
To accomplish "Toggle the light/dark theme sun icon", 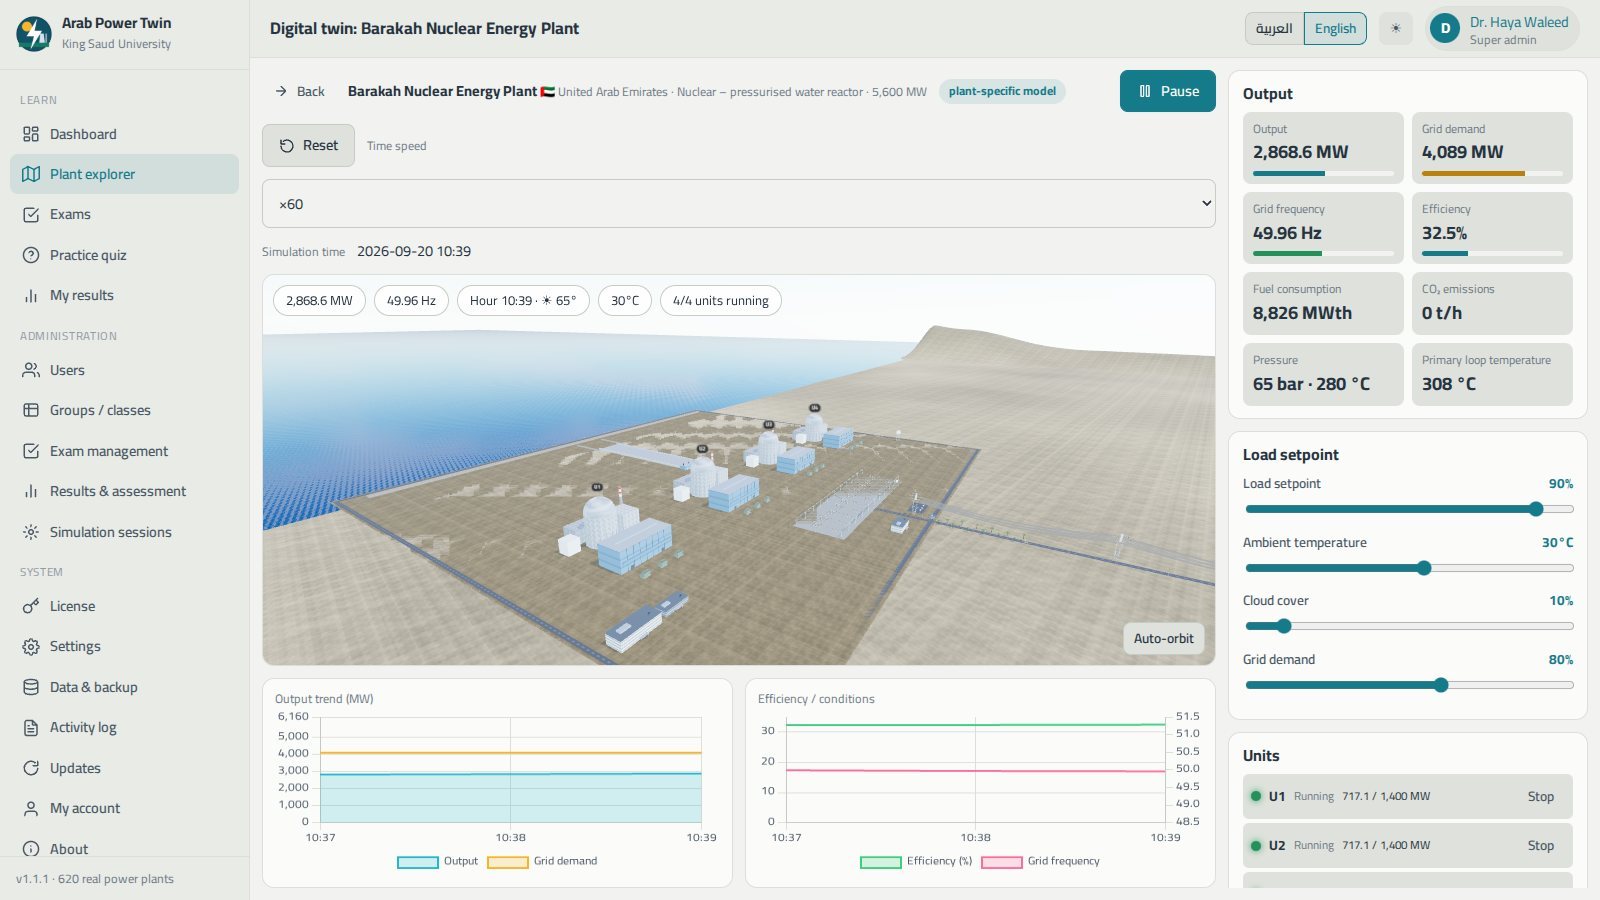I will point(1396,28).
